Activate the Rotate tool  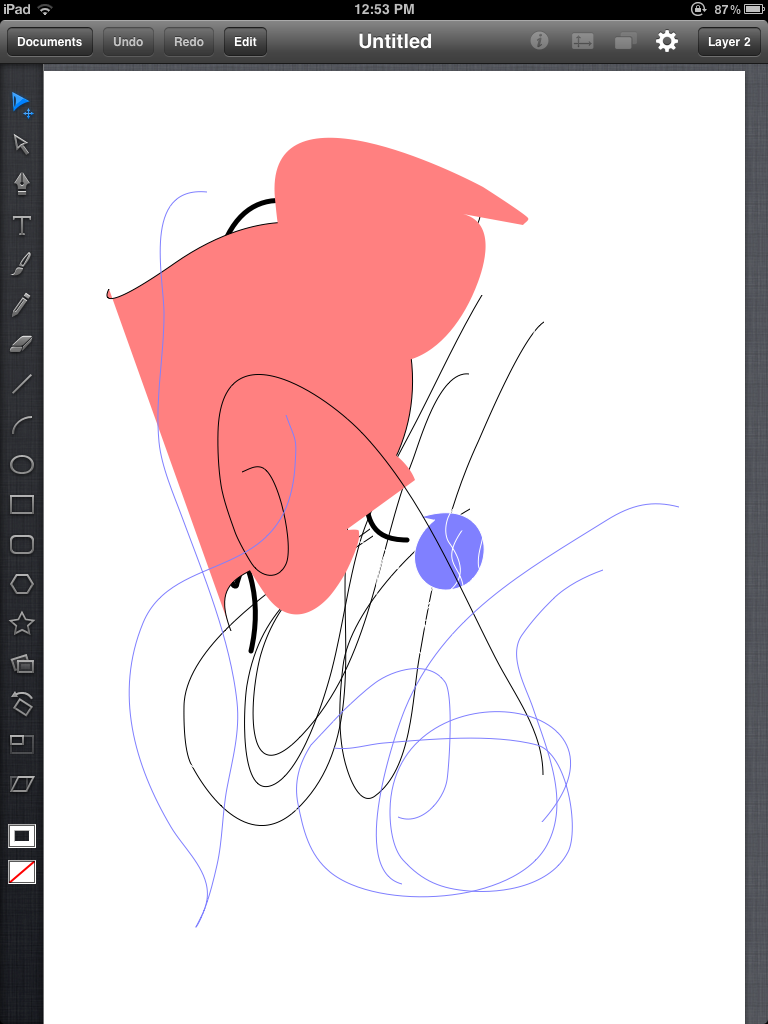(21, 703)
